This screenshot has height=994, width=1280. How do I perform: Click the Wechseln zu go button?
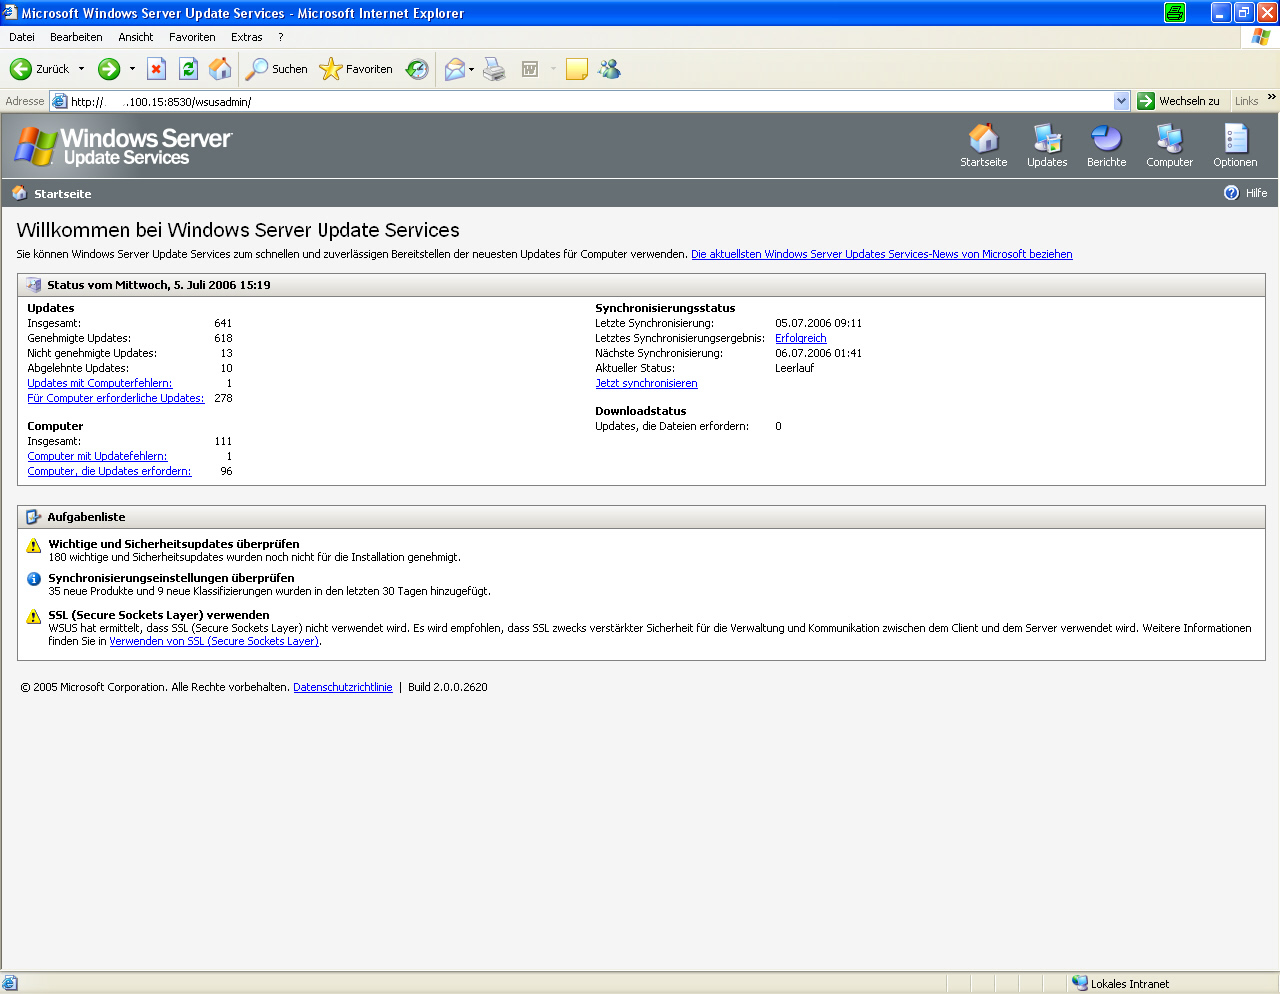tap(1179, 101)
